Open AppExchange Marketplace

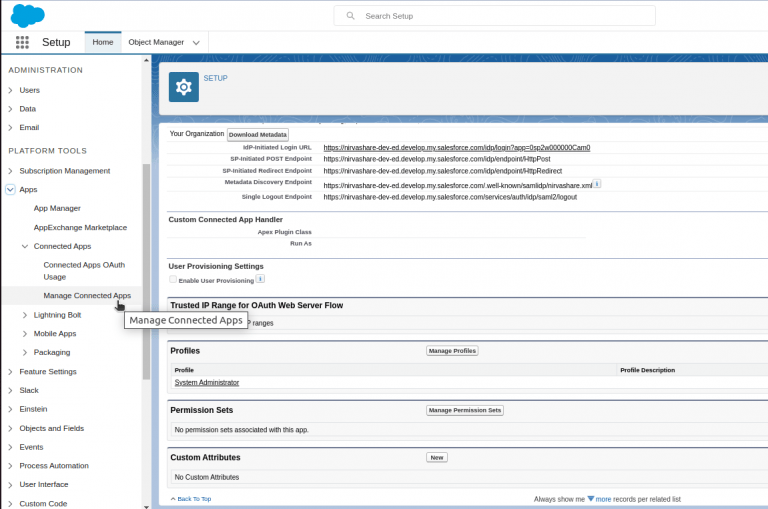point(80,227)
